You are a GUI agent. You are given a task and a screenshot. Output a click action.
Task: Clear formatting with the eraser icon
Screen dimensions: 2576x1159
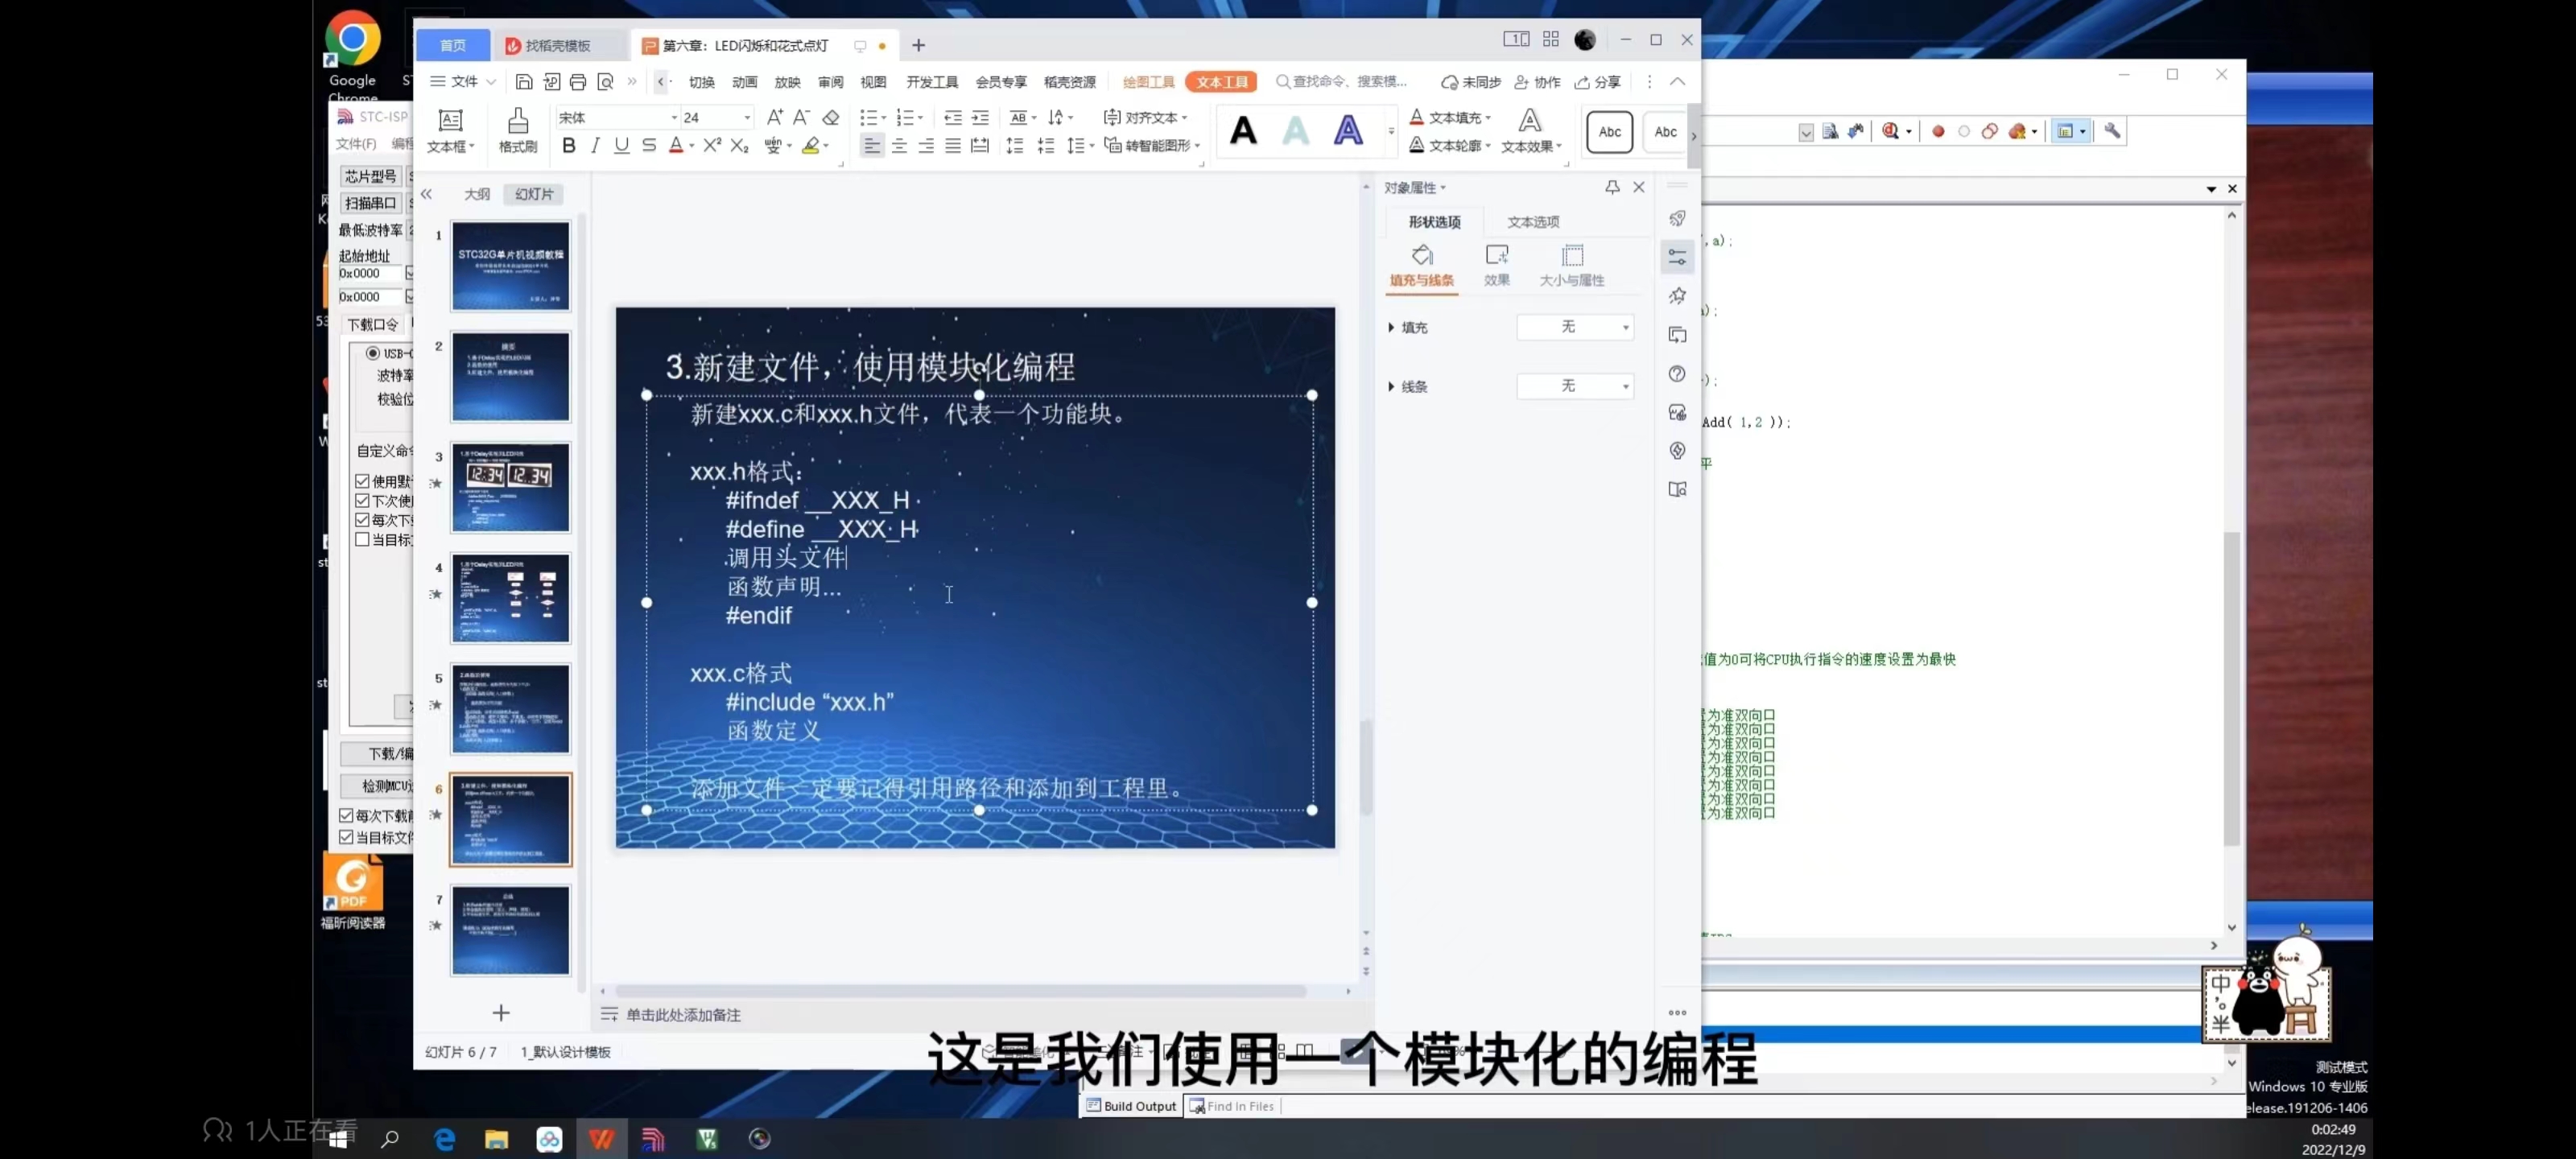[830, 117]
